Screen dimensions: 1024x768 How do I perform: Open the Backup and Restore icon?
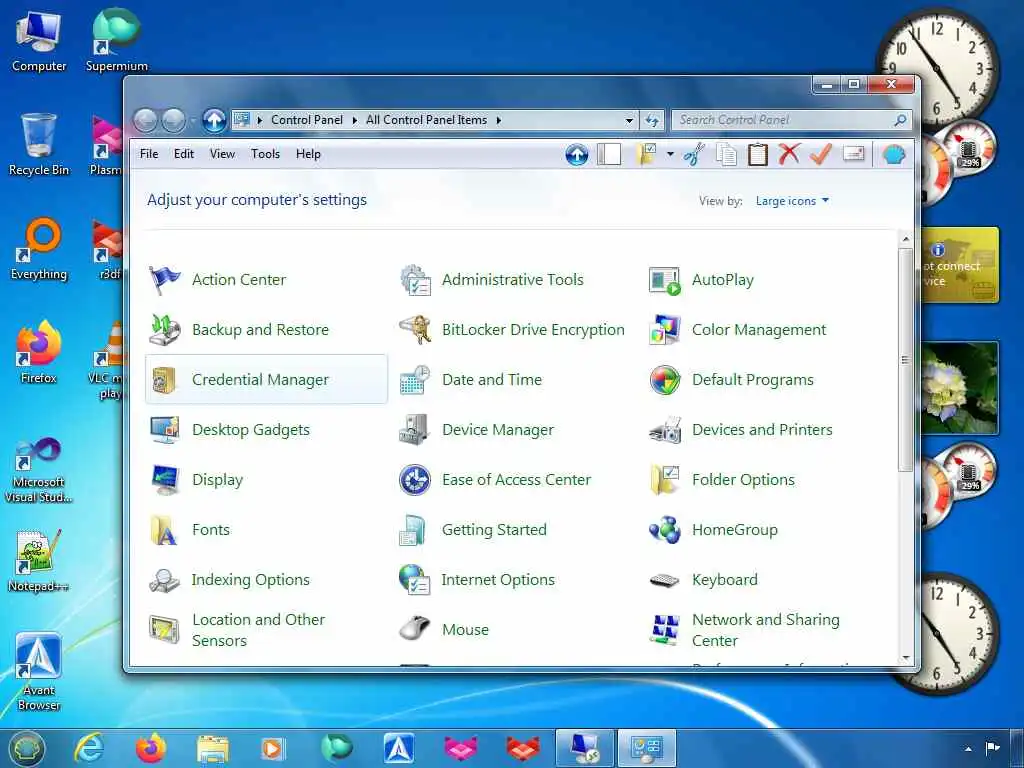click(164, 330)
